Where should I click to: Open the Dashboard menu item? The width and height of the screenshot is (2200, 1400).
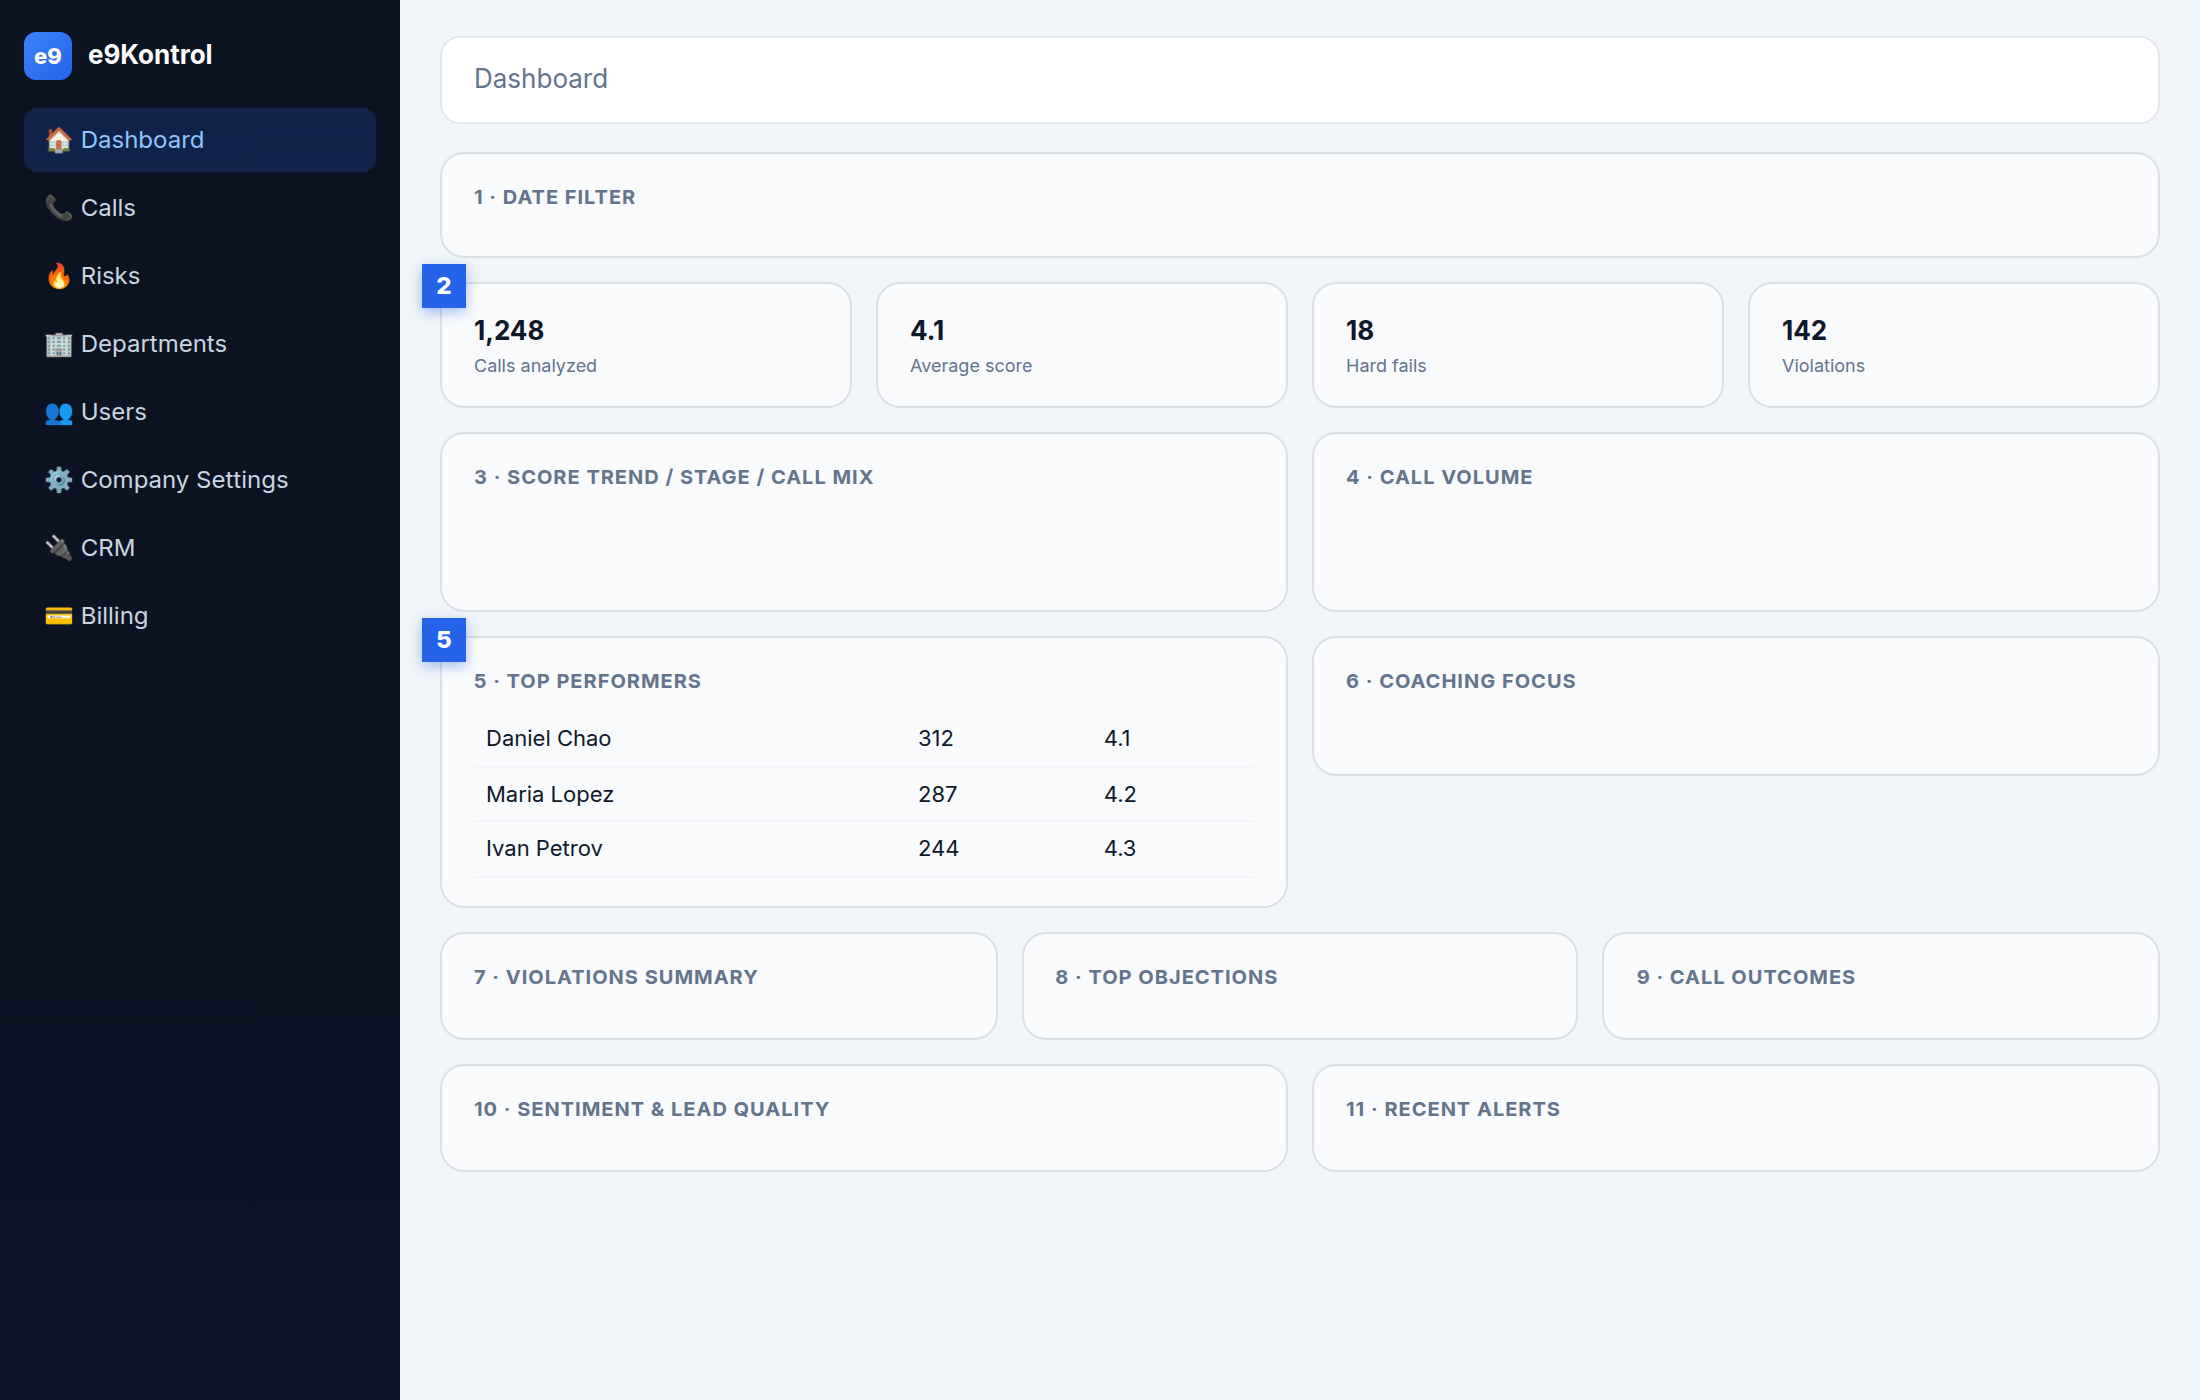(200, 140)
